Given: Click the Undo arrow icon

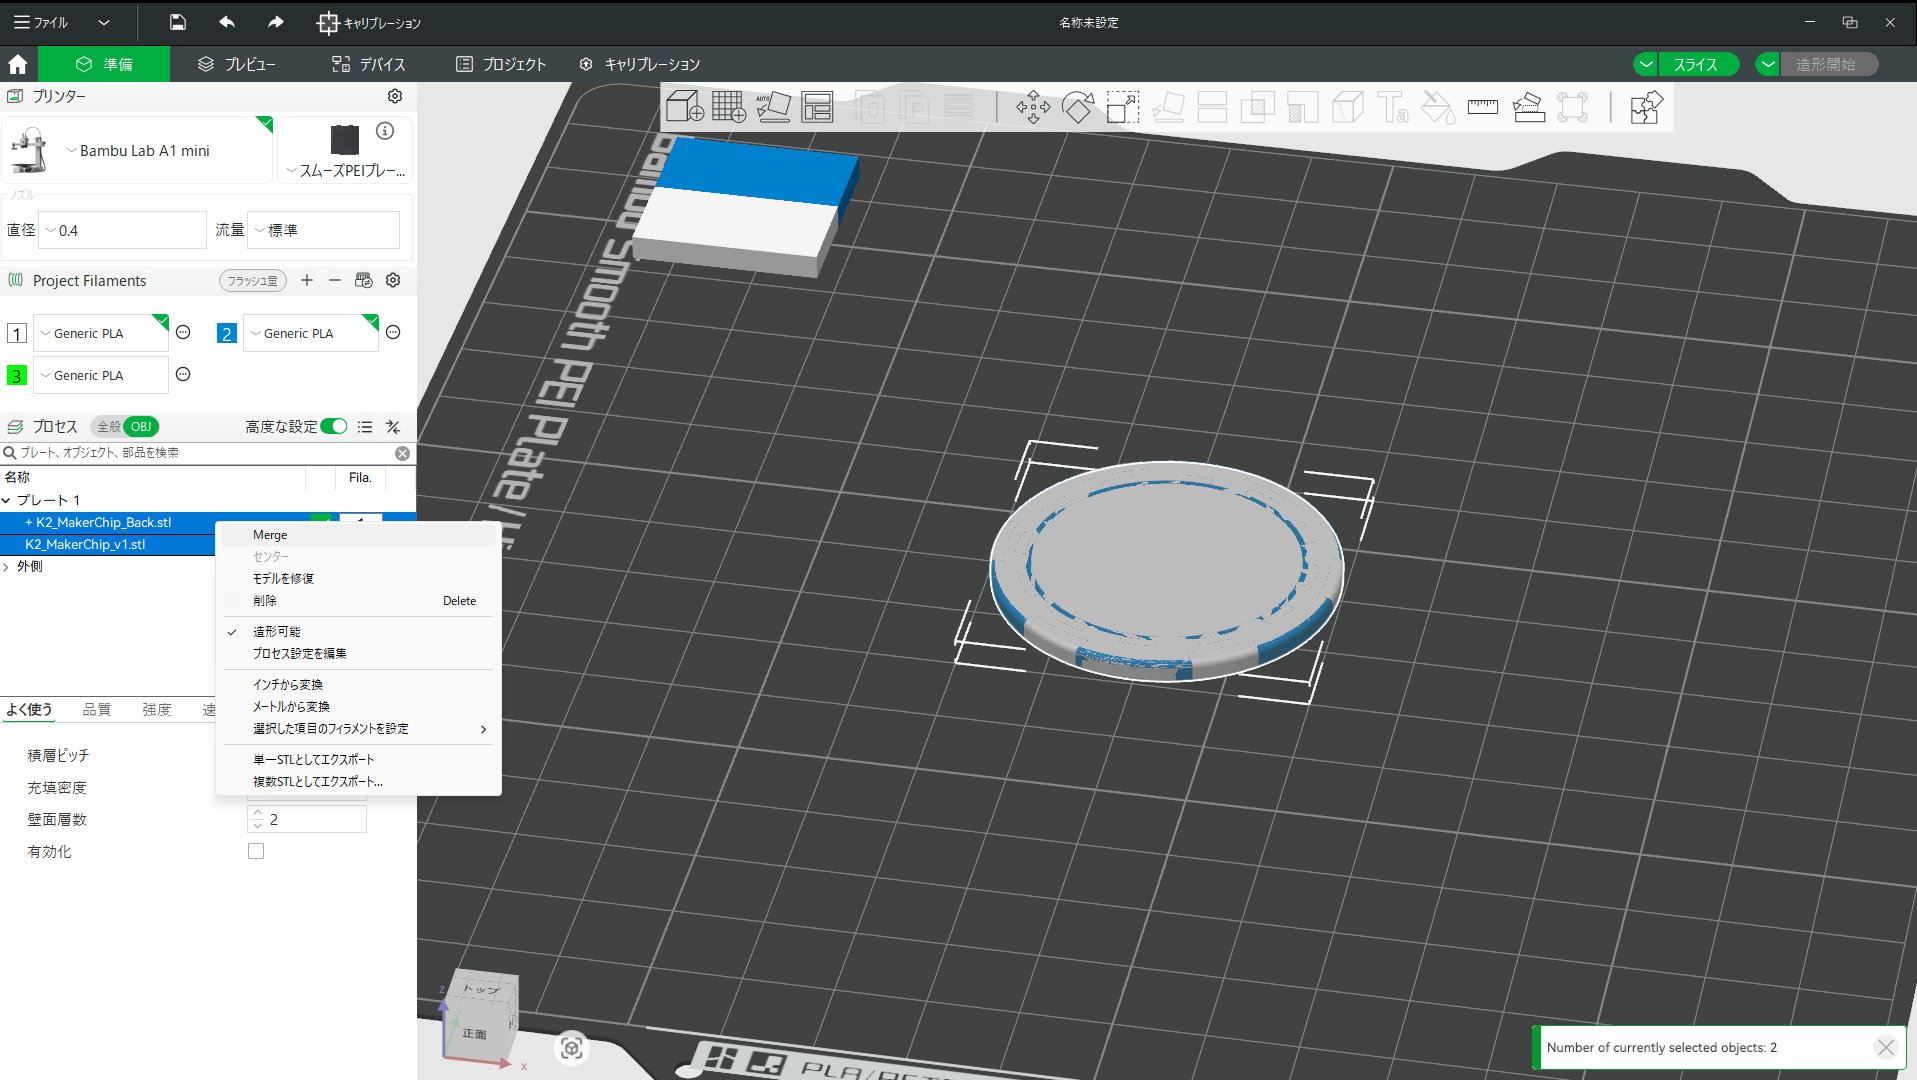Looking at the screenshot, I should tap(227, 22).
